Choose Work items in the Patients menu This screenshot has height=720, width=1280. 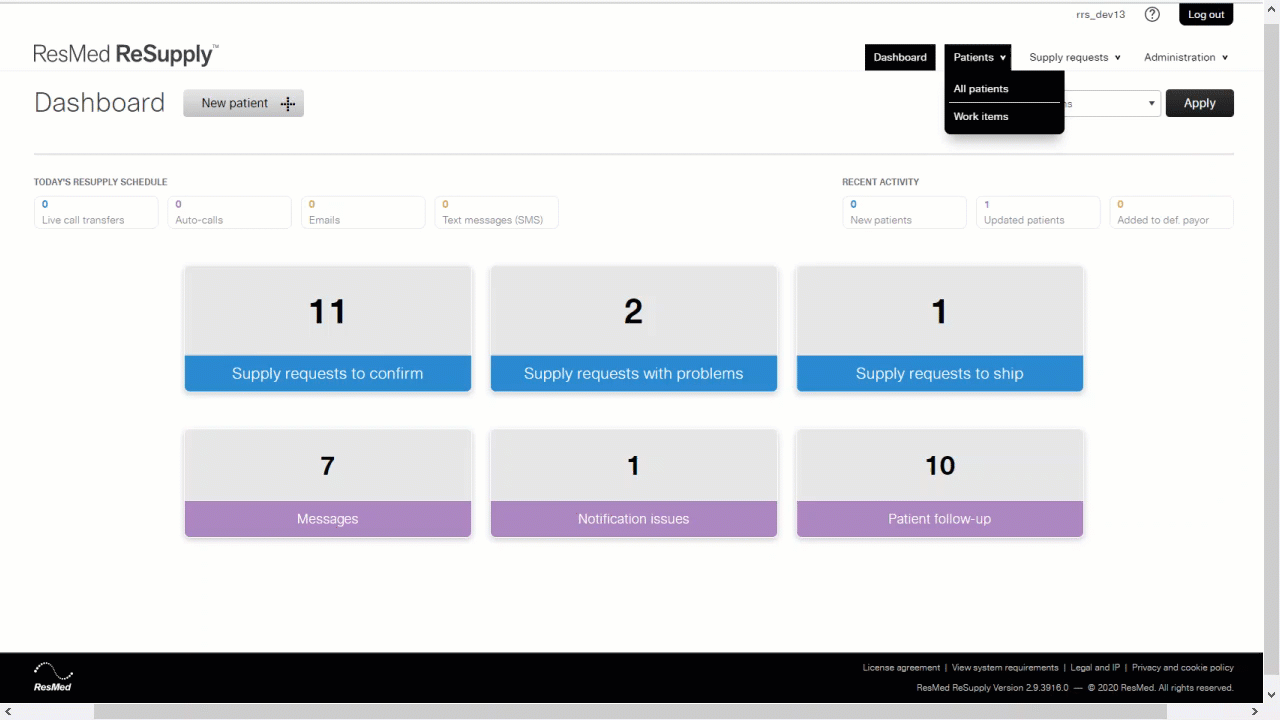[x=981, y=116]
